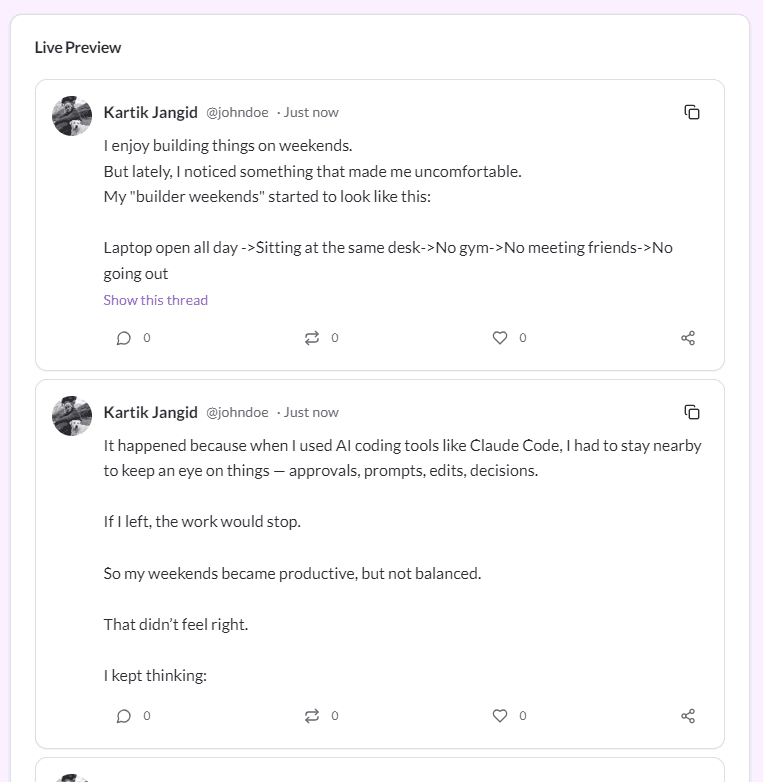The image size is (763, 782).
Task: Click the Kartik Jangid name on the first post
Action: (x=150, y=112)
